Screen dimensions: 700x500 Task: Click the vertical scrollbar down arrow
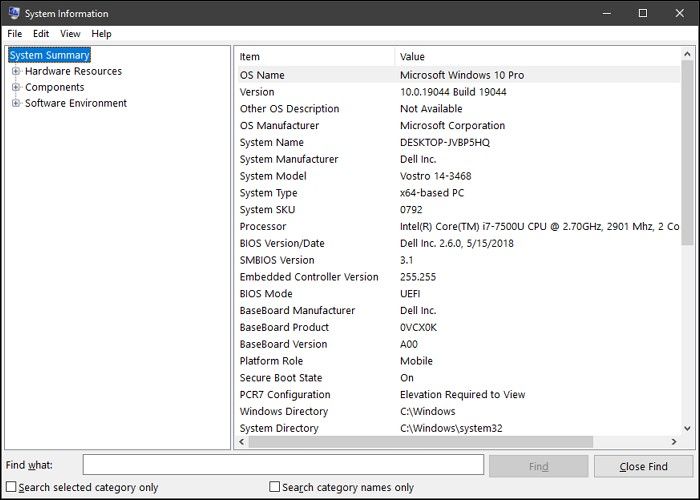687,427
